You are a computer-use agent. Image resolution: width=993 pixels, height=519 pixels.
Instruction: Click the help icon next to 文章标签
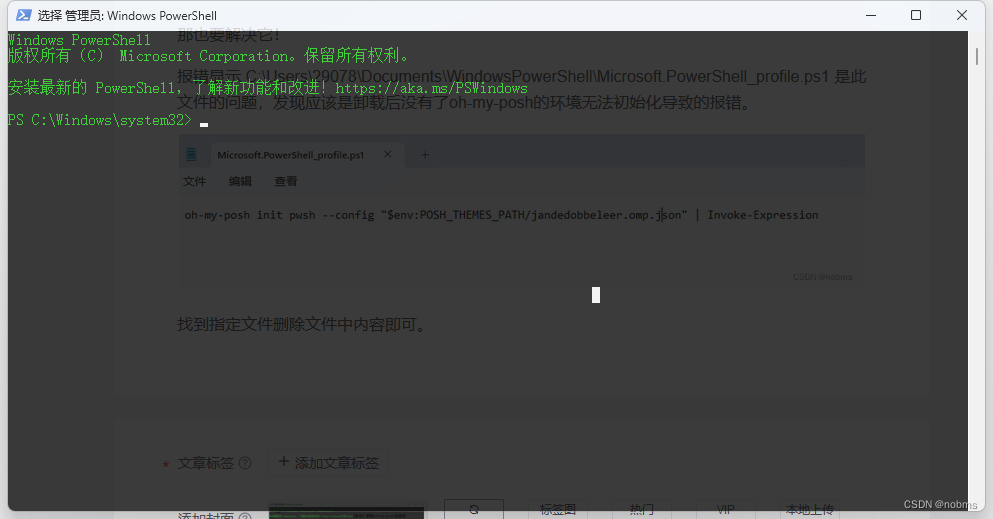tap(245, 463)
